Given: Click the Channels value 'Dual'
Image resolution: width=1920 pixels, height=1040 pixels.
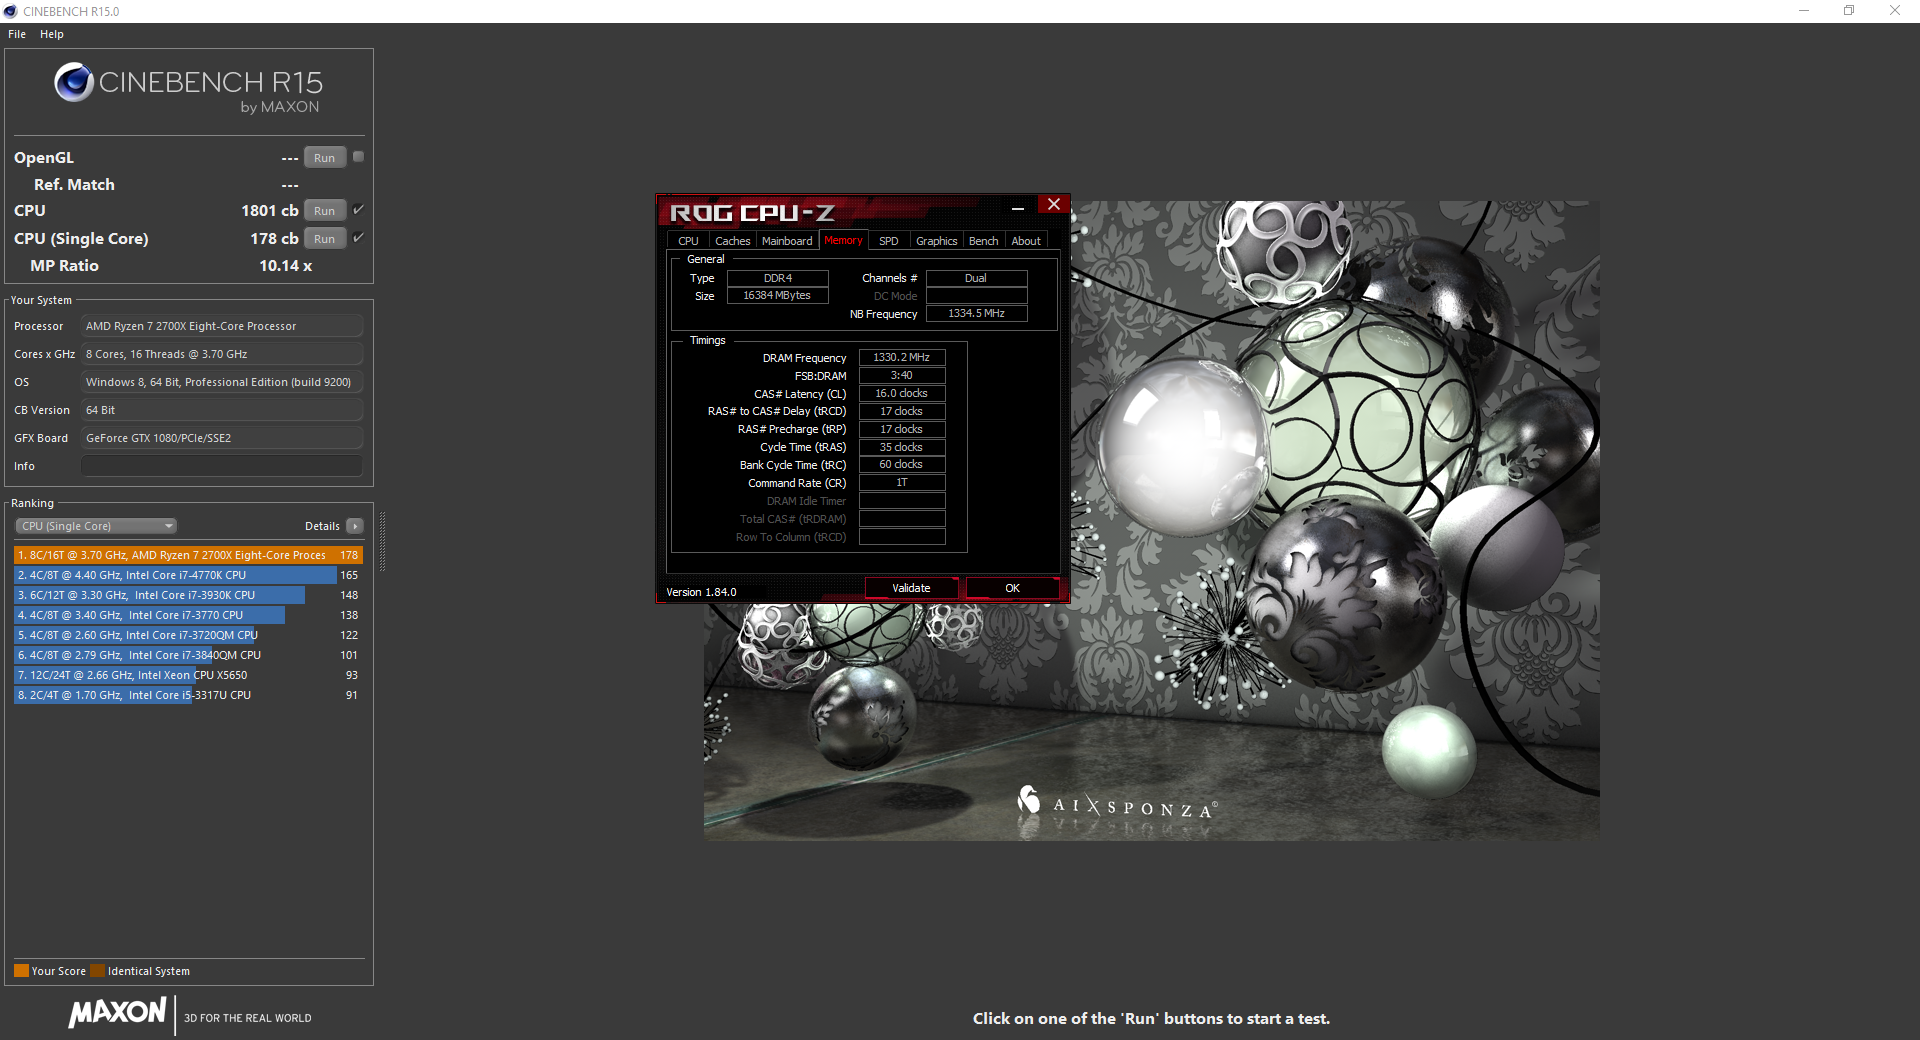Looking at the screenshot, I should pos(976,278).
